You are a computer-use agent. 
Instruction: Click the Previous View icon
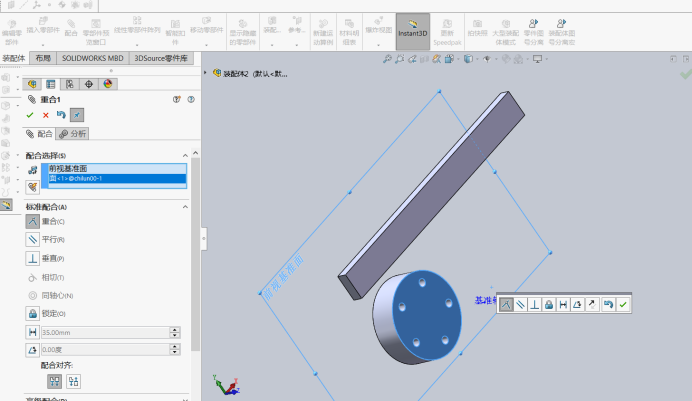pos(412,59)
